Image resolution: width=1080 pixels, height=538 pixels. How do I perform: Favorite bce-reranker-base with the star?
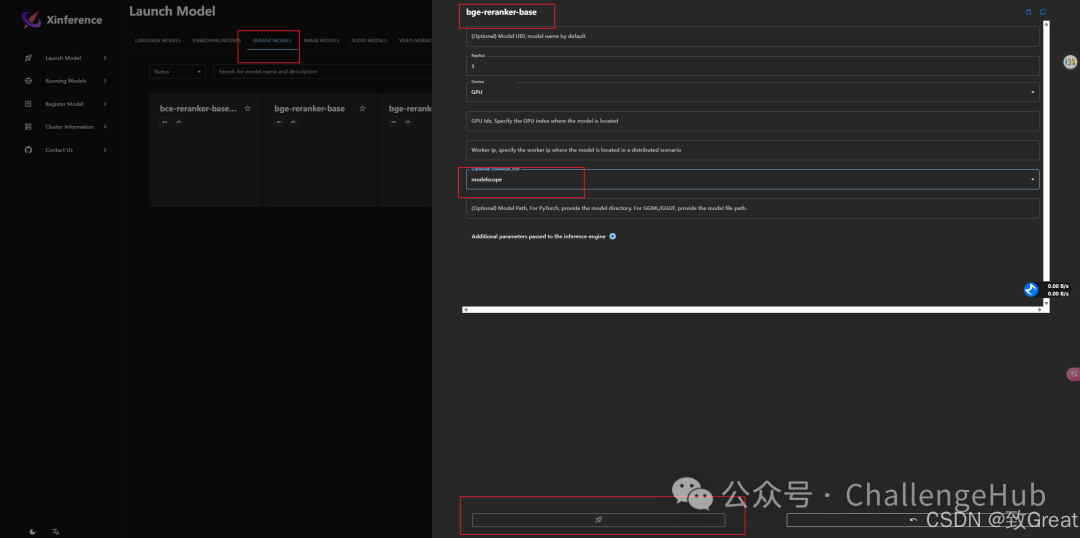click(248, 109)
